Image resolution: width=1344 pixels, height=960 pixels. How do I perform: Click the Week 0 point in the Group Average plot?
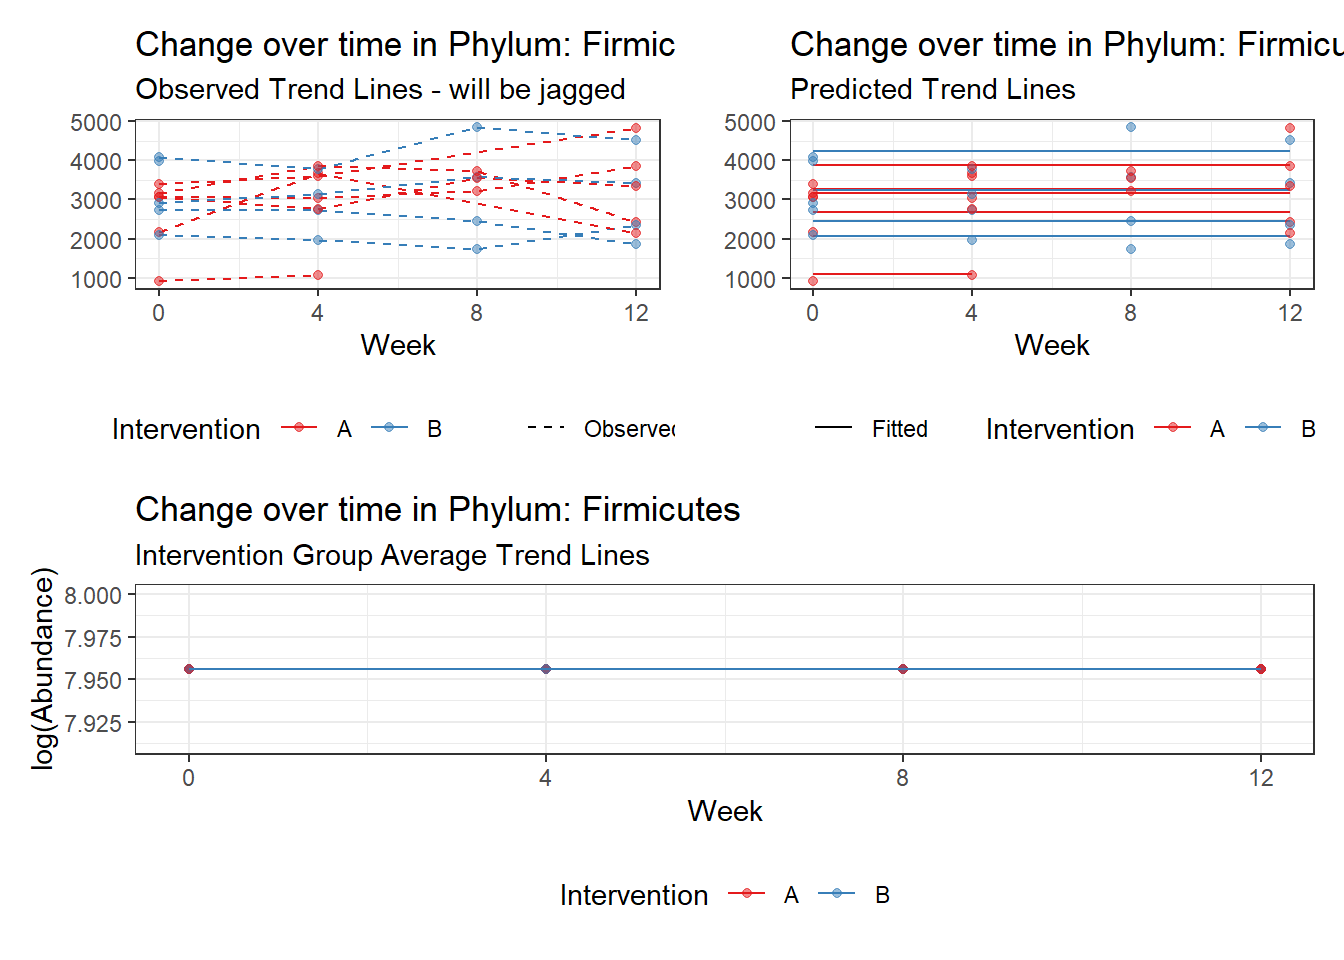pos(189,669)
